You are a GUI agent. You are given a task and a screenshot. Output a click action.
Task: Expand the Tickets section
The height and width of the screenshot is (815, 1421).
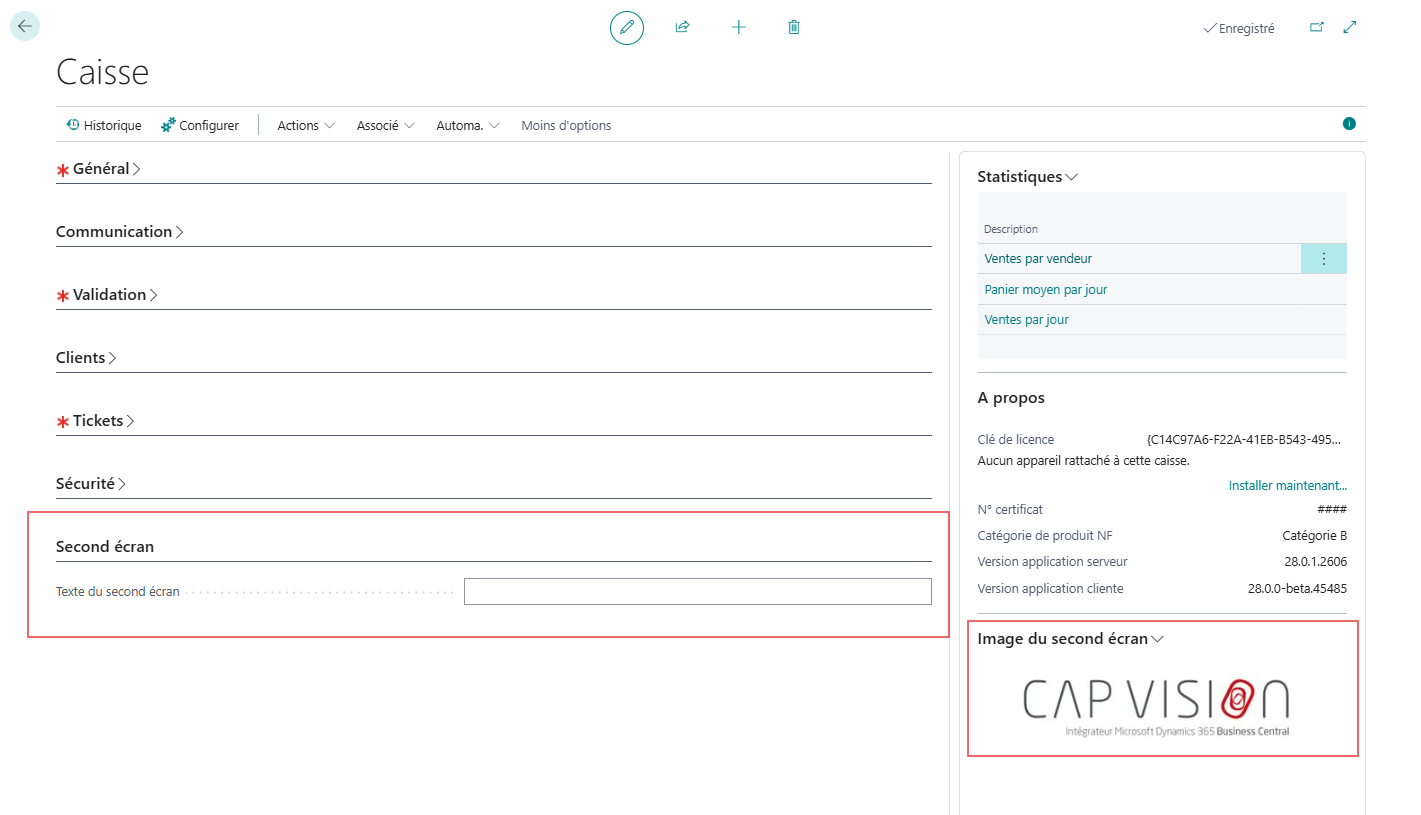pos(104,421)
